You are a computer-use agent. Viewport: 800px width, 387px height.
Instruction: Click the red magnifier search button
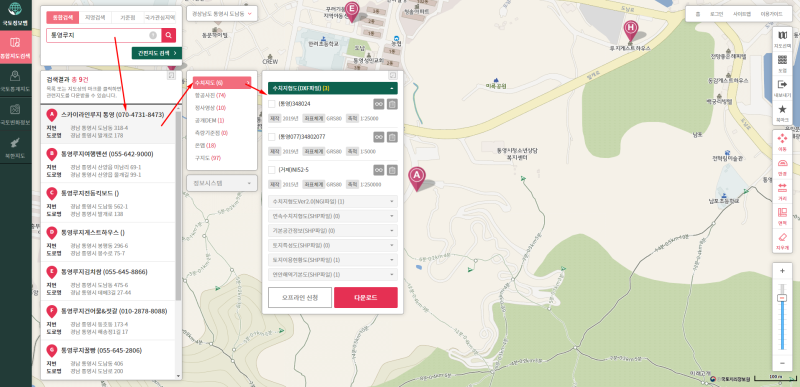[169, 35]
